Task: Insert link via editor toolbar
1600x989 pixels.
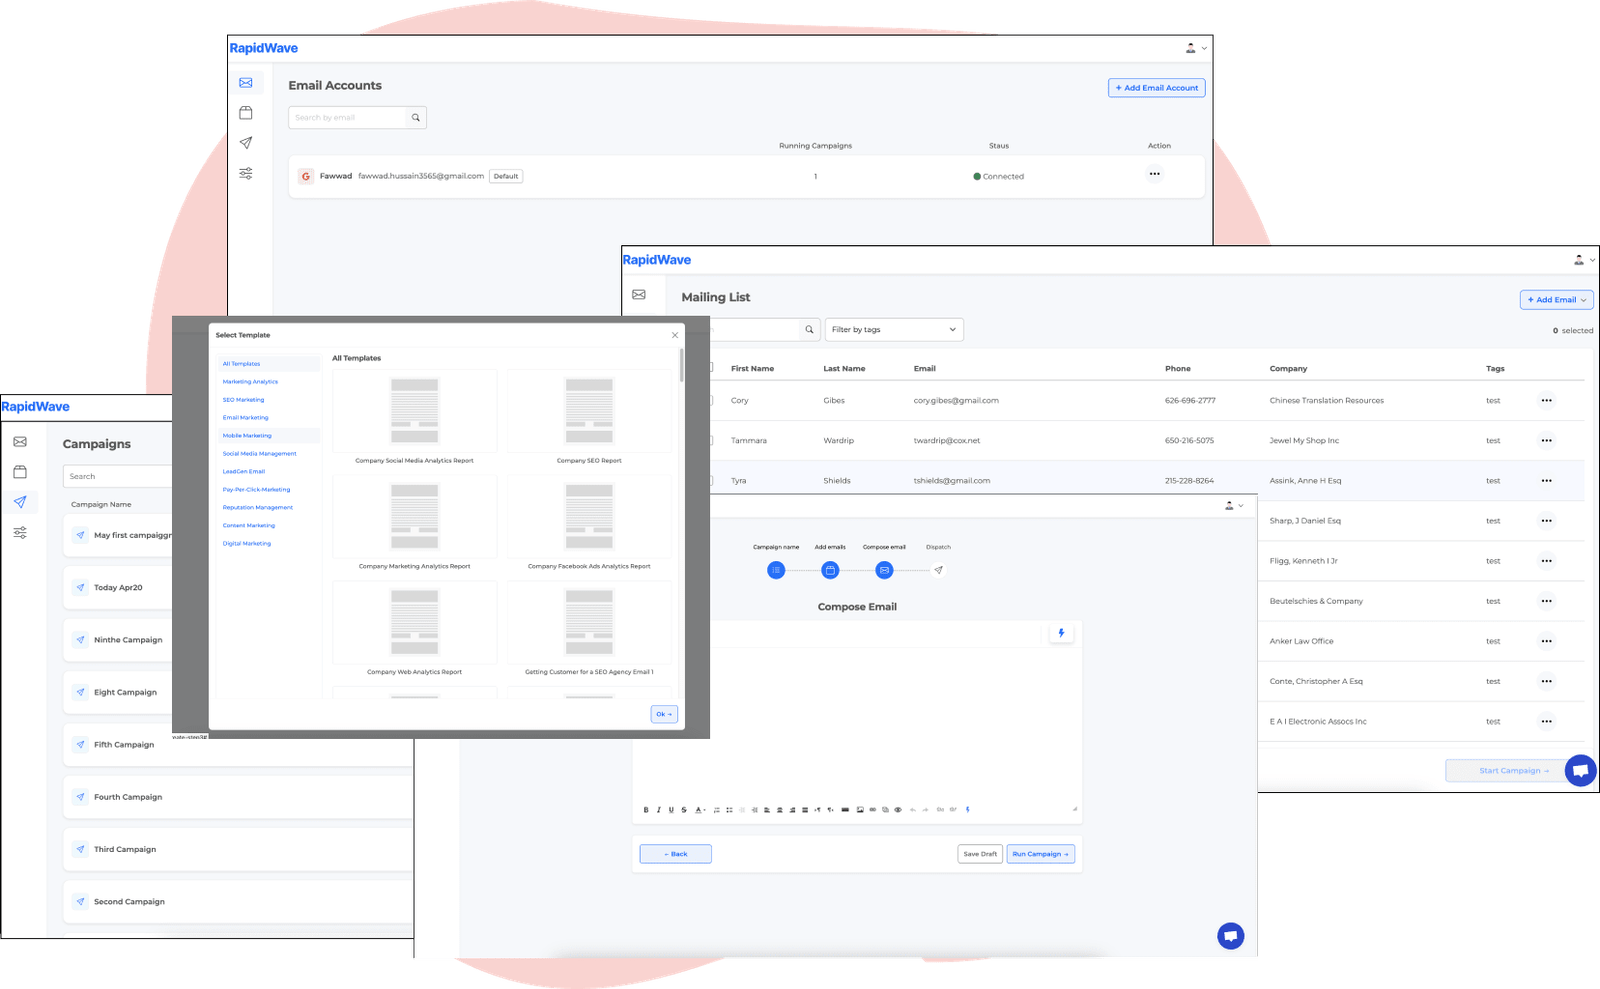Action: click(873, 810)
